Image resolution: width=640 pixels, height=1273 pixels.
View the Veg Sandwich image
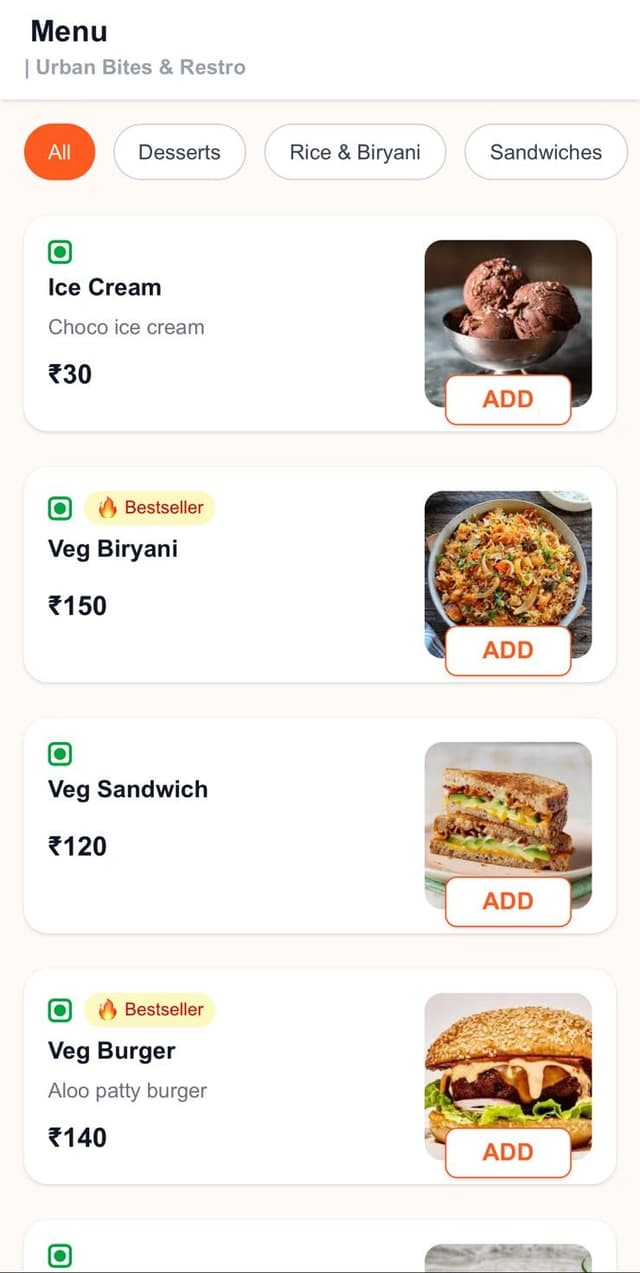coord(508,807)
